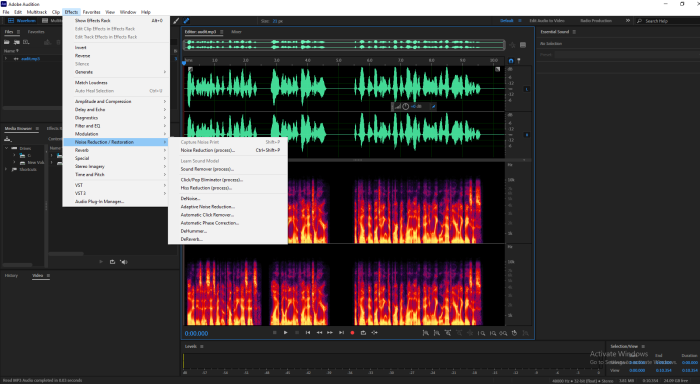This screenshot has height=384, width=700.
Task: Collapse the Drives tree node
Action: (x=6, y=148)
